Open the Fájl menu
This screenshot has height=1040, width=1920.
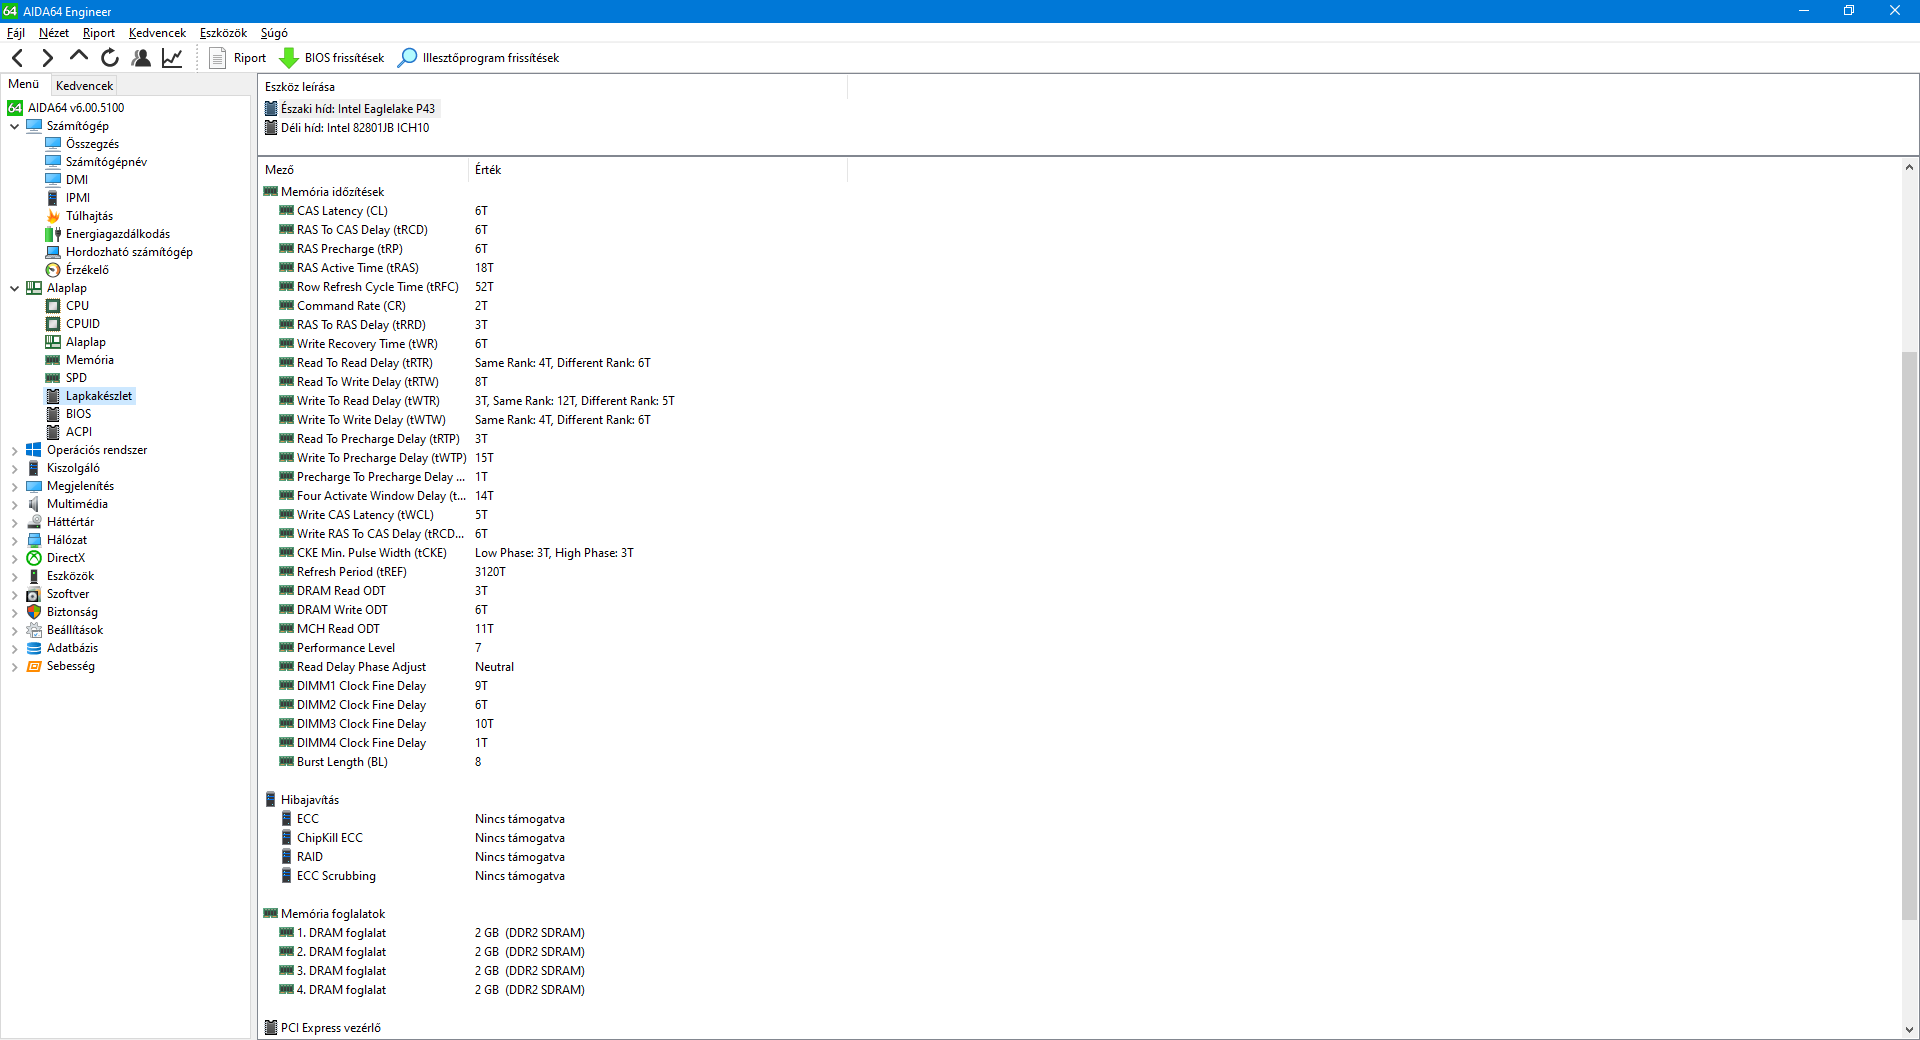point(16,33)
